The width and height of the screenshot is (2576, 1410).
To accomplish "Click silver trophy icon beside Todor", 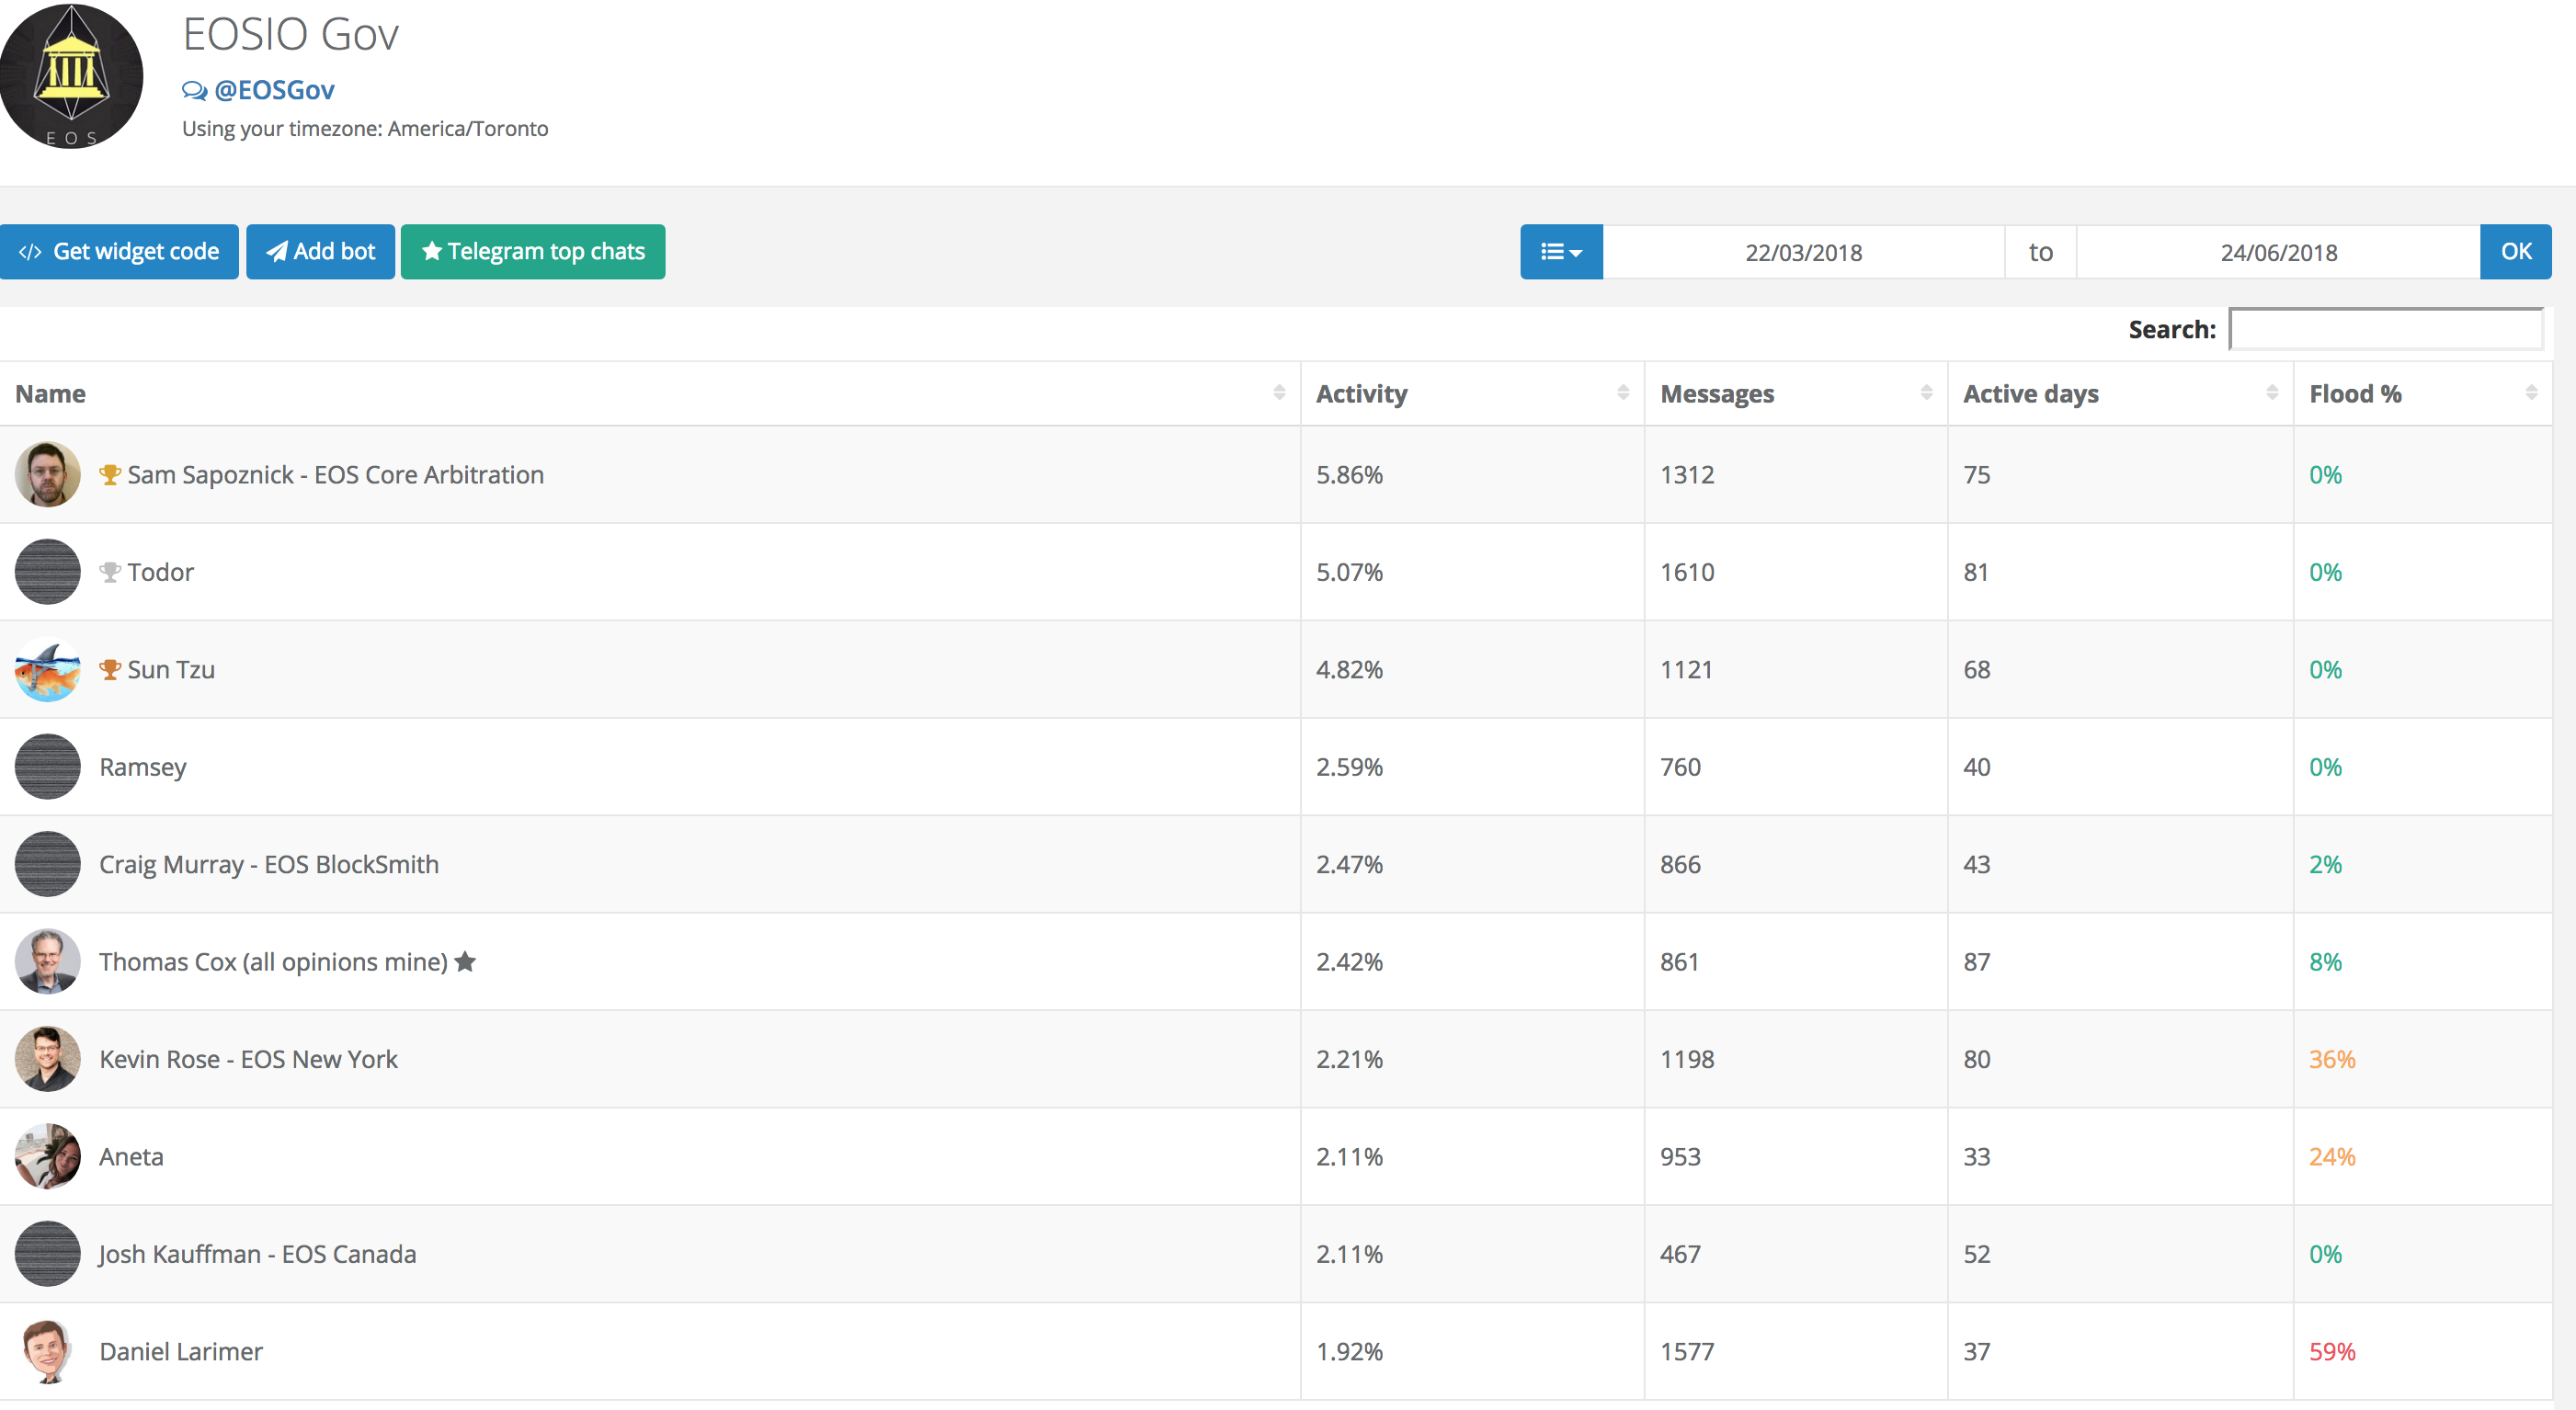I will 110,572.
